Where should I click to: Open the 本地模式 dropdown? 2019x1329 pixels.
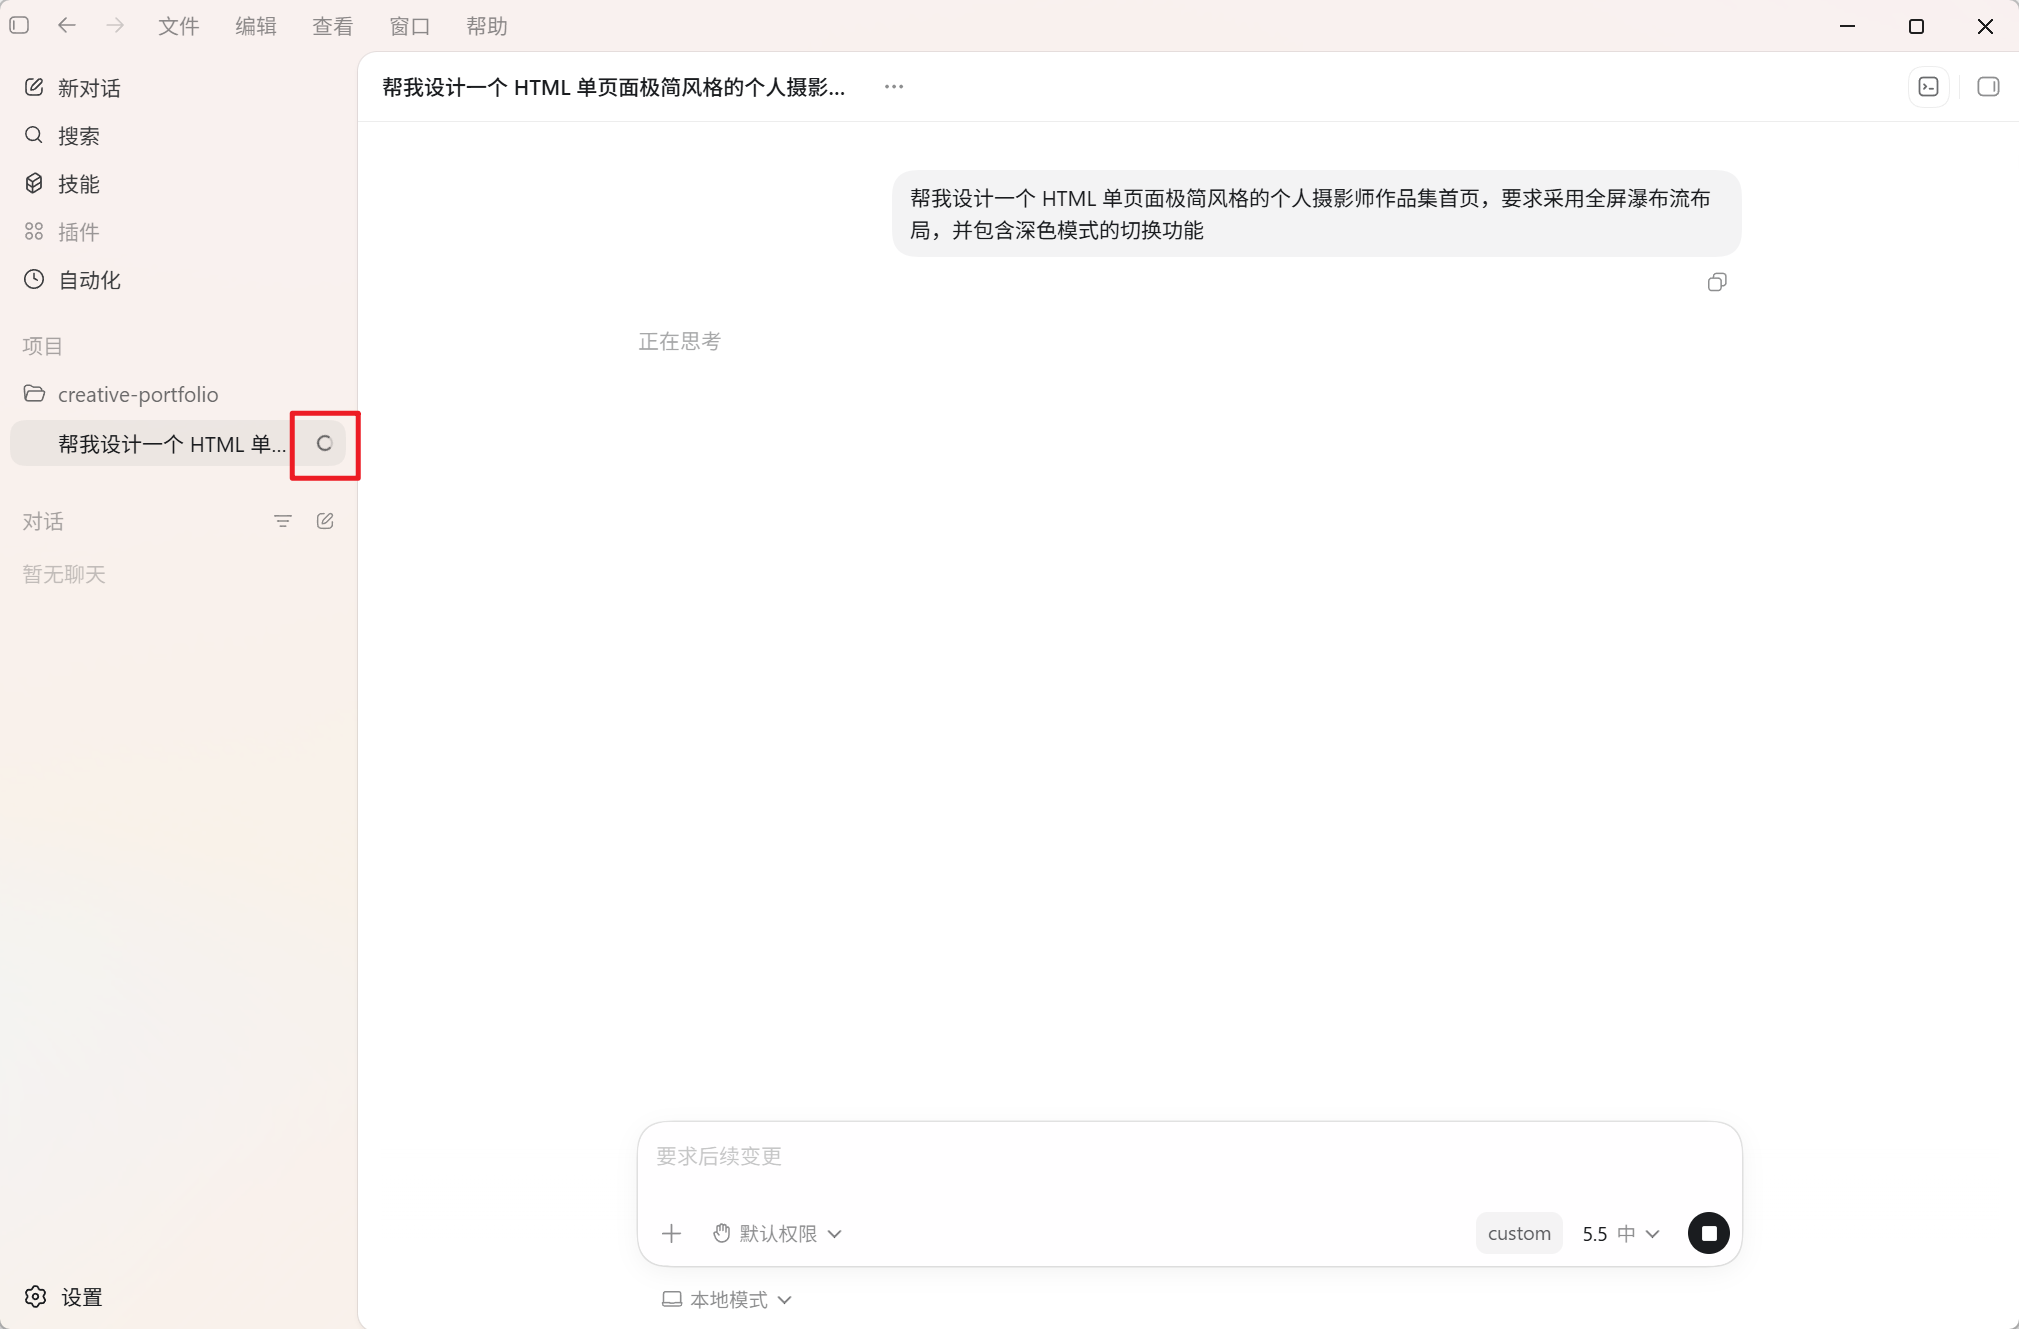pyautogui.click(x=727, y=1300)
